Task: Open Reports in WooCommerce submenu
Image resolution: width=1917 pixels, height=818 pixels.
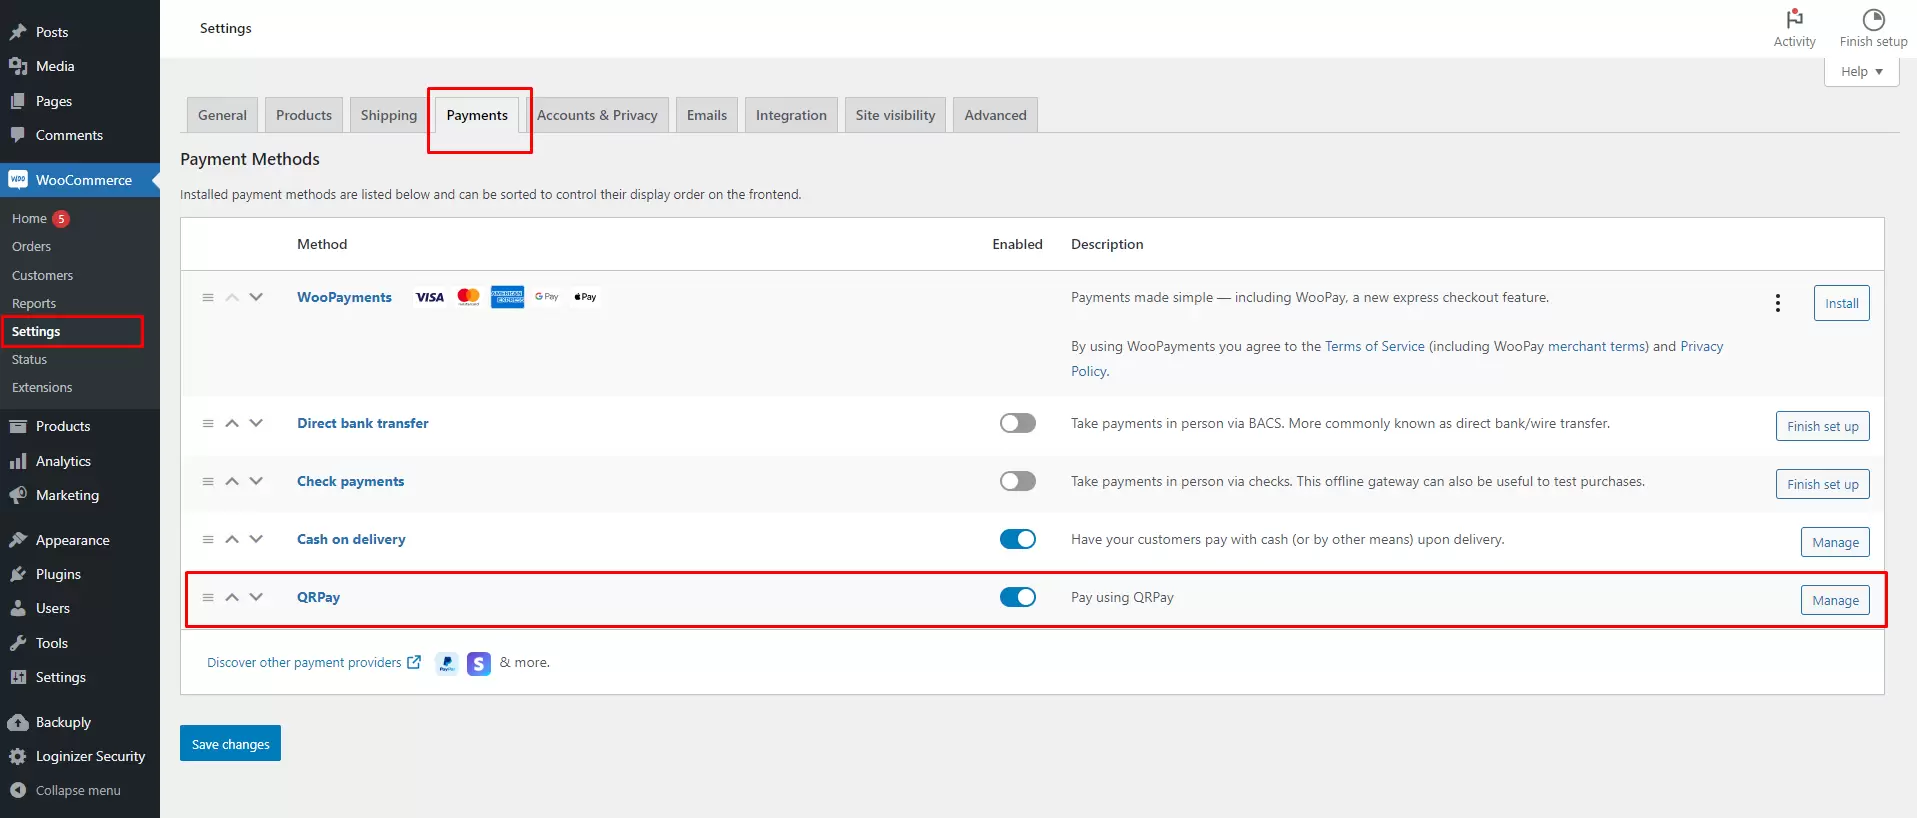Action: [x=34, y=303]
